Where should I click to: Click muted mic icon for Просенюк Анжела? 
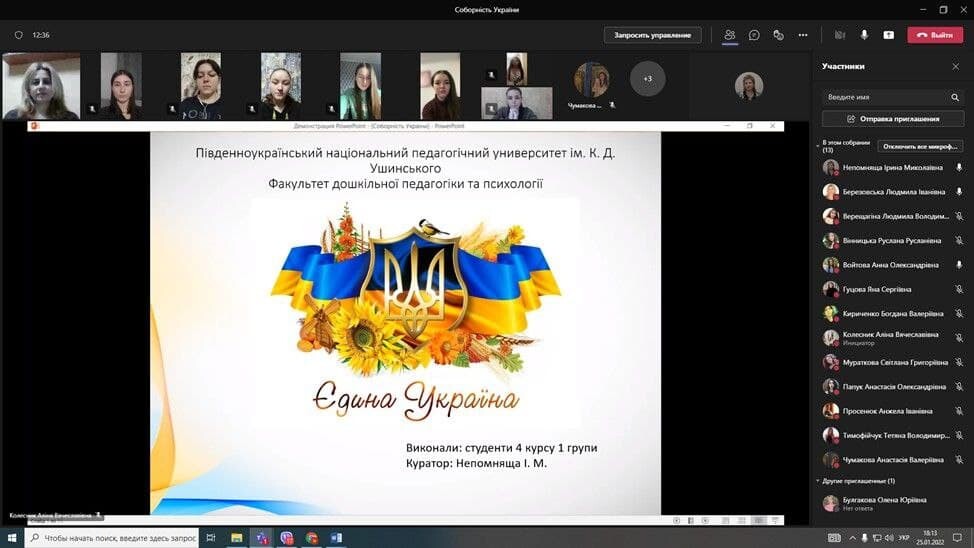click(959, 411)
